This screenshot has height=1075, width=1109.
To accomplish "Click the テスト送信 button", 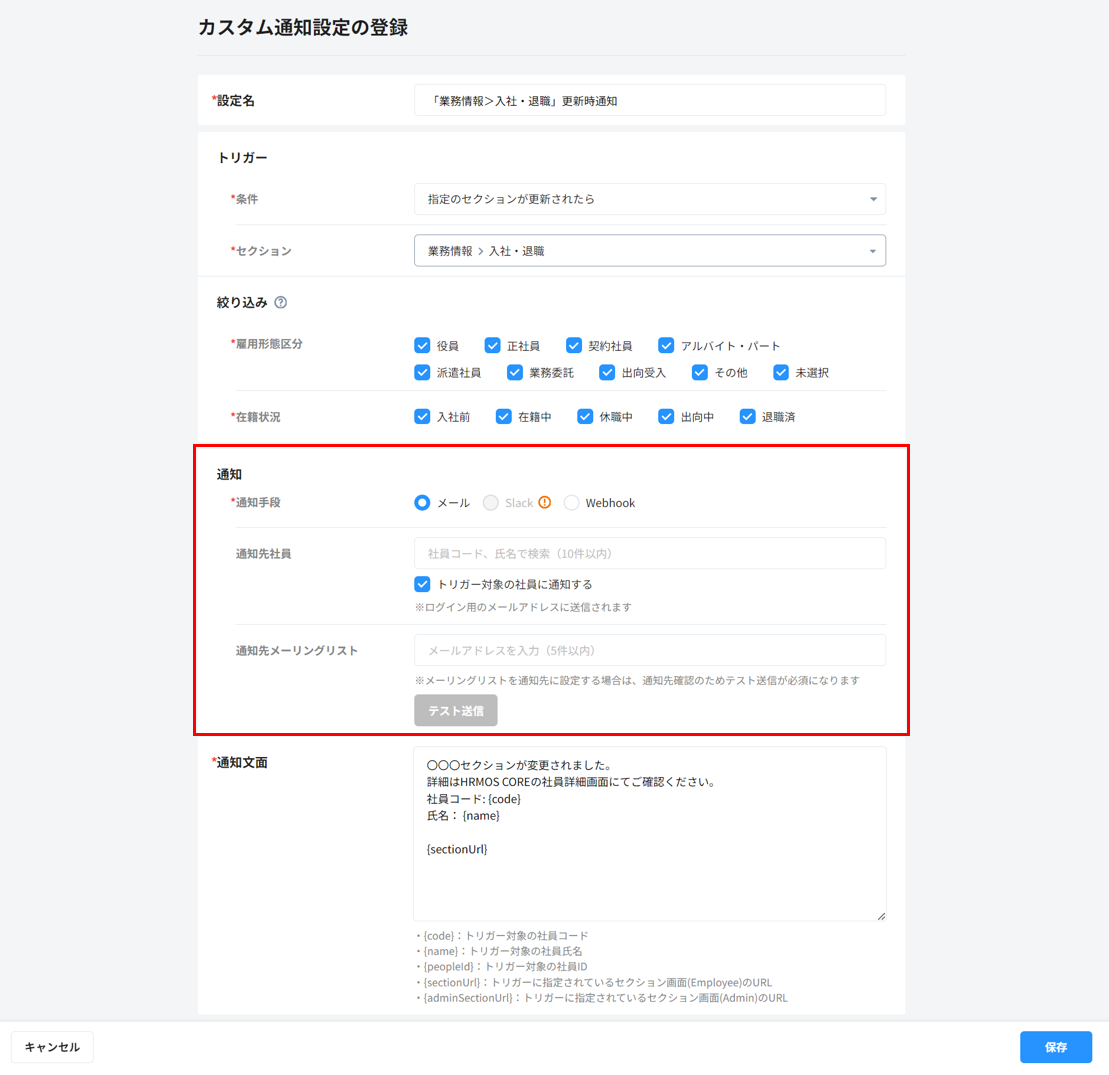I will pyautogui.click(x=455, y=711).
